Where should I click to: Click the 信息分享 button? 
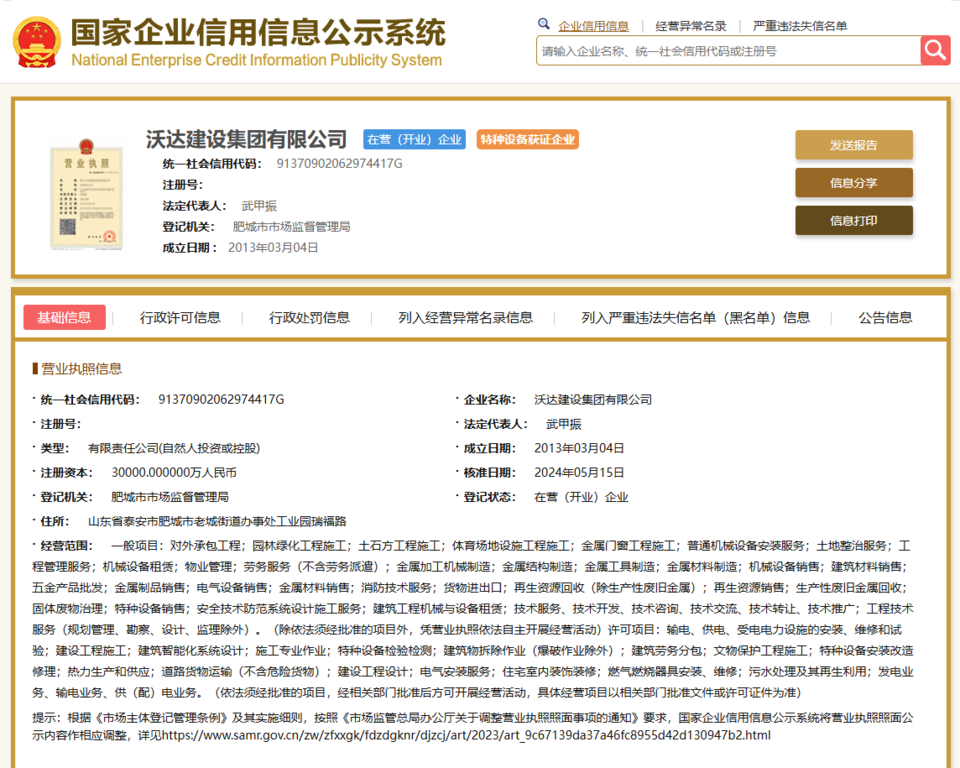(x=853, y=183)
